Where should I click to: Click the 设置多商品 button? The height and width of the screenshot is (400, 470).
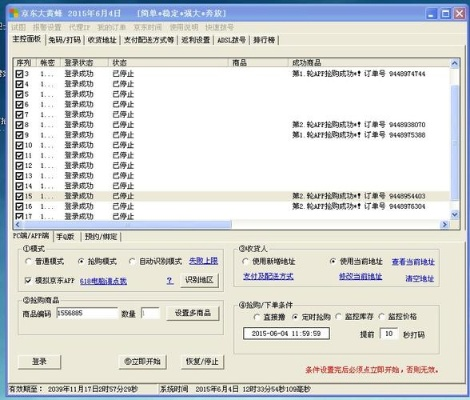193,313
